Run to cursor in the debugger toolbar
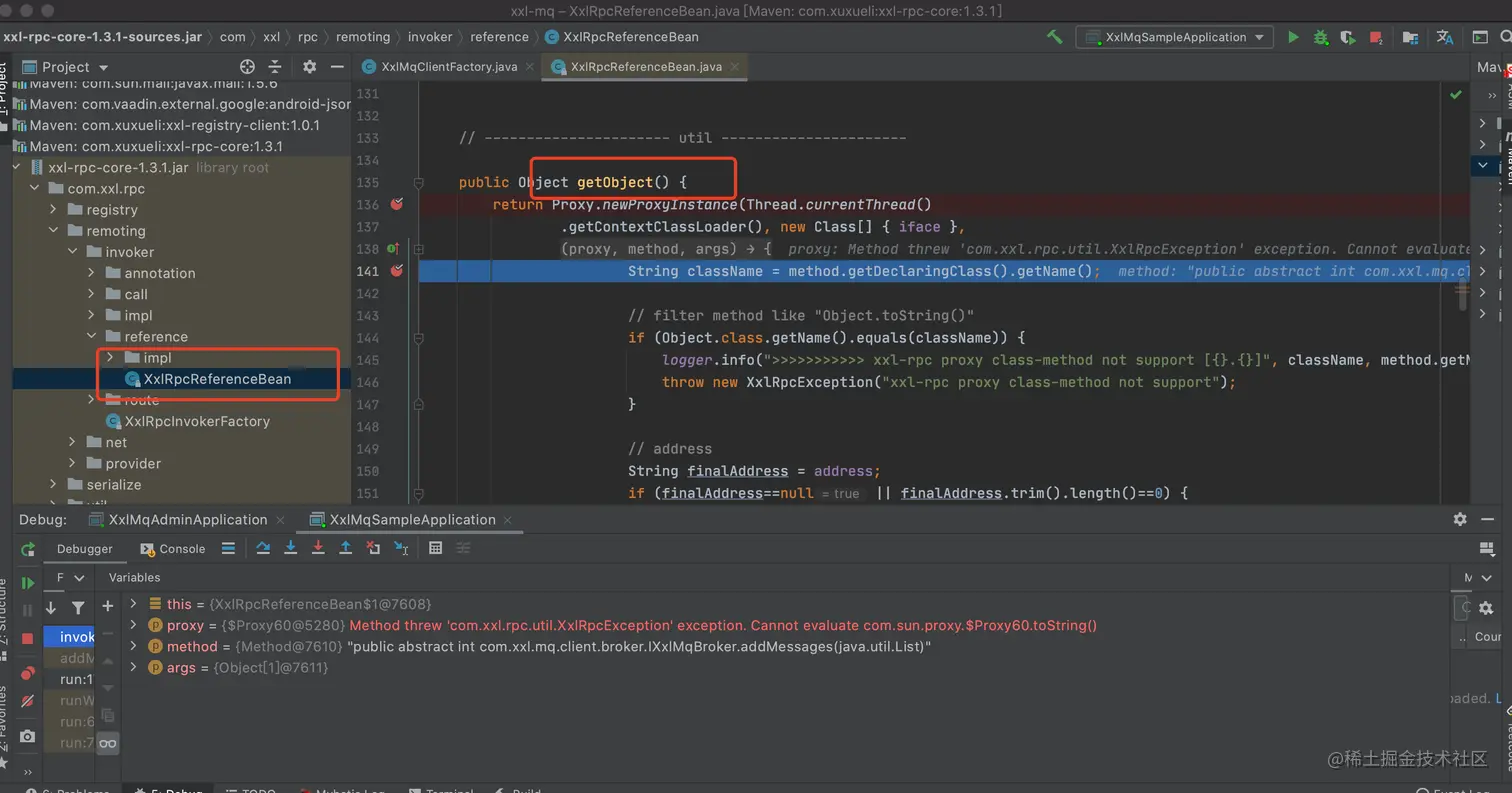Image resolution: width=1512 pixels, height=793 pixels. 401,548
